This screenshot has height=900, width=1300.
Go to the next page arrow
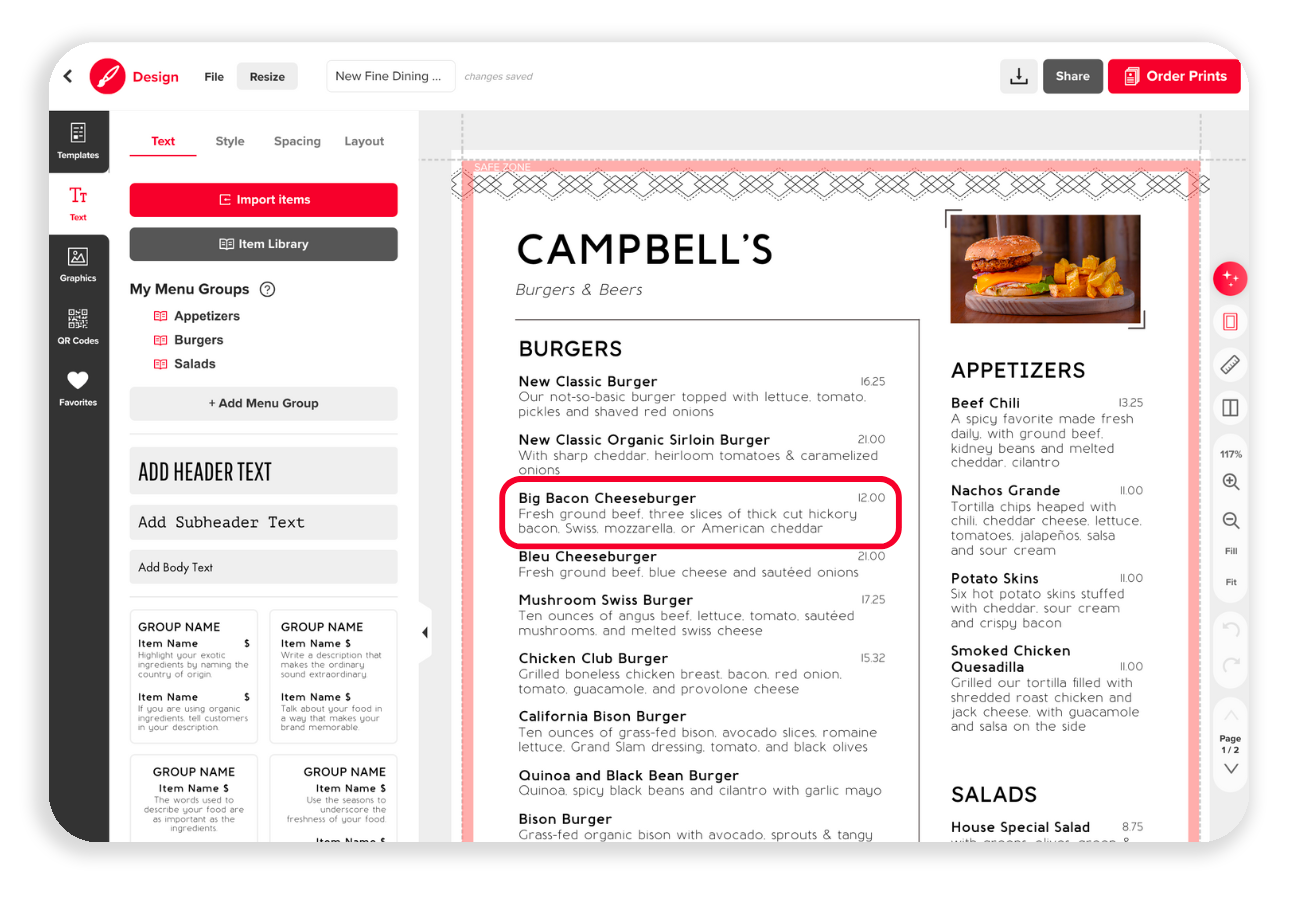click(1231, 769)
